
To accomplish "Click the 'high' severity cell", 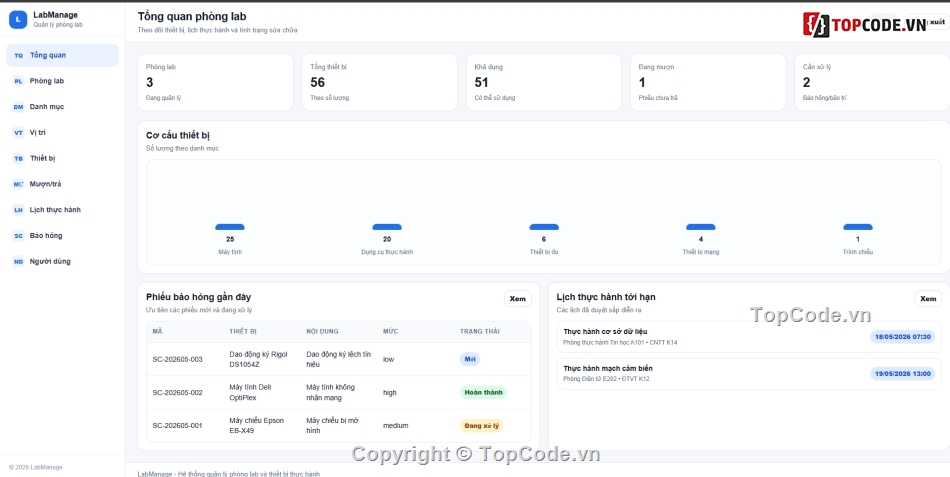I will point(390,393).
